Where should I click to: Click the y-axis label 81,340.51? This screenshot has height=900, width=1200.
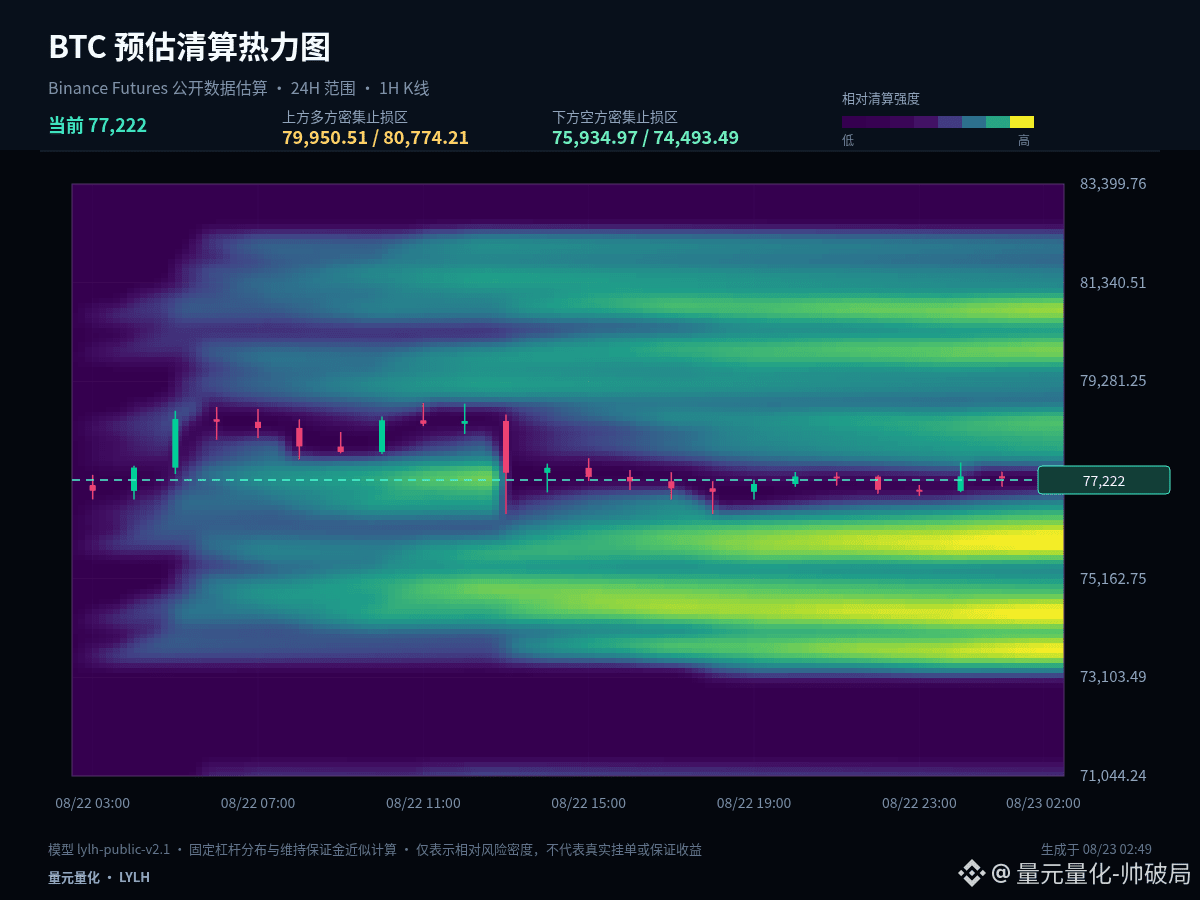tap(1113, 283)
